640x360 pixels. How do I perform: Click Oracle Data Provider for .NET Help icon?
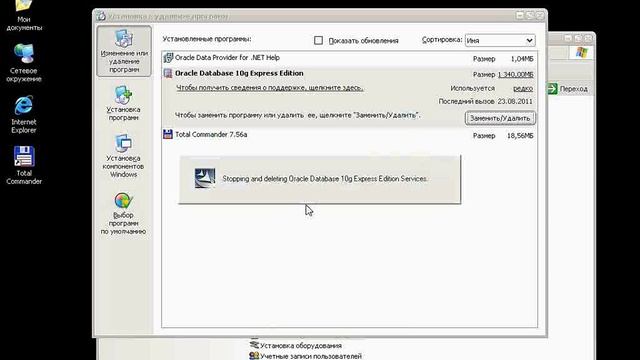pyautogui.click(x=168, y=58)
